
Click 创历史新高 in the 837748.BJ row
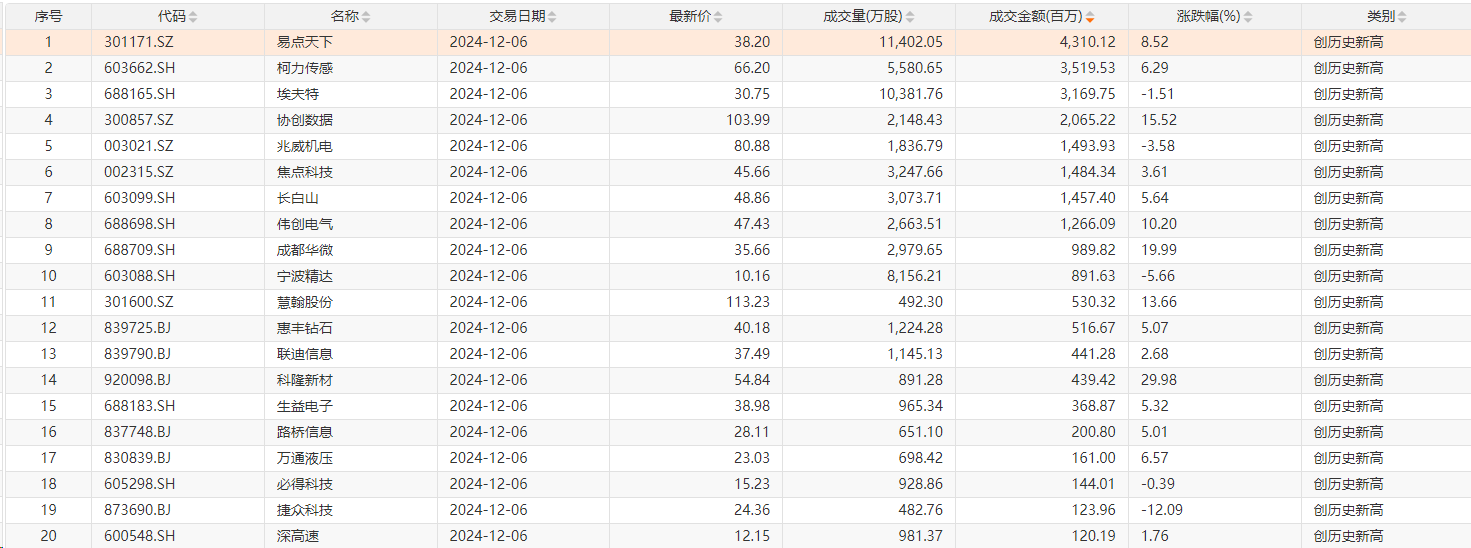(1349, 432)
